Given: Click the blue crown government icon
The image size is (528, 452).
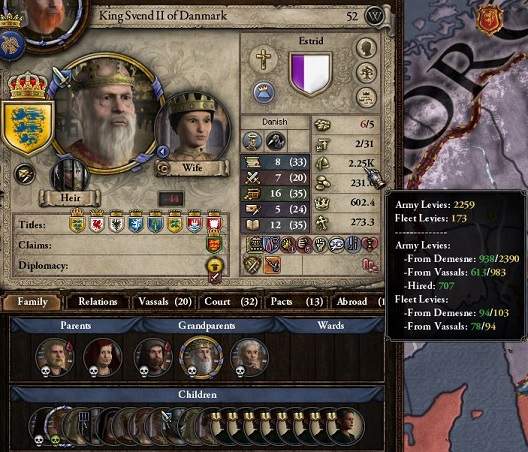Looking at the screenshot, I should point(263,92).
